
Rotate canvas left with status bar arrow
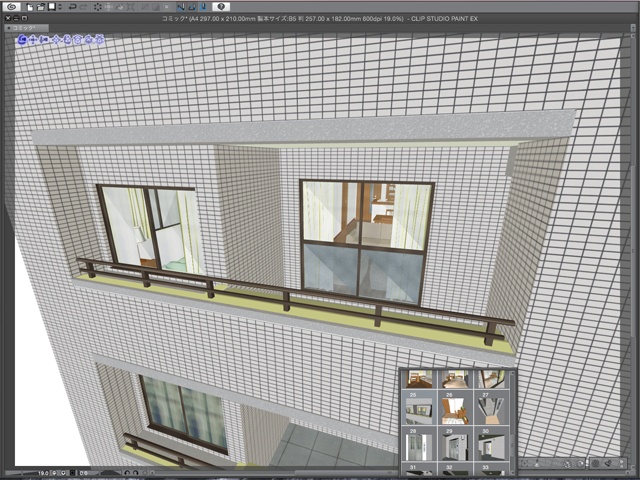click(127, 473)
